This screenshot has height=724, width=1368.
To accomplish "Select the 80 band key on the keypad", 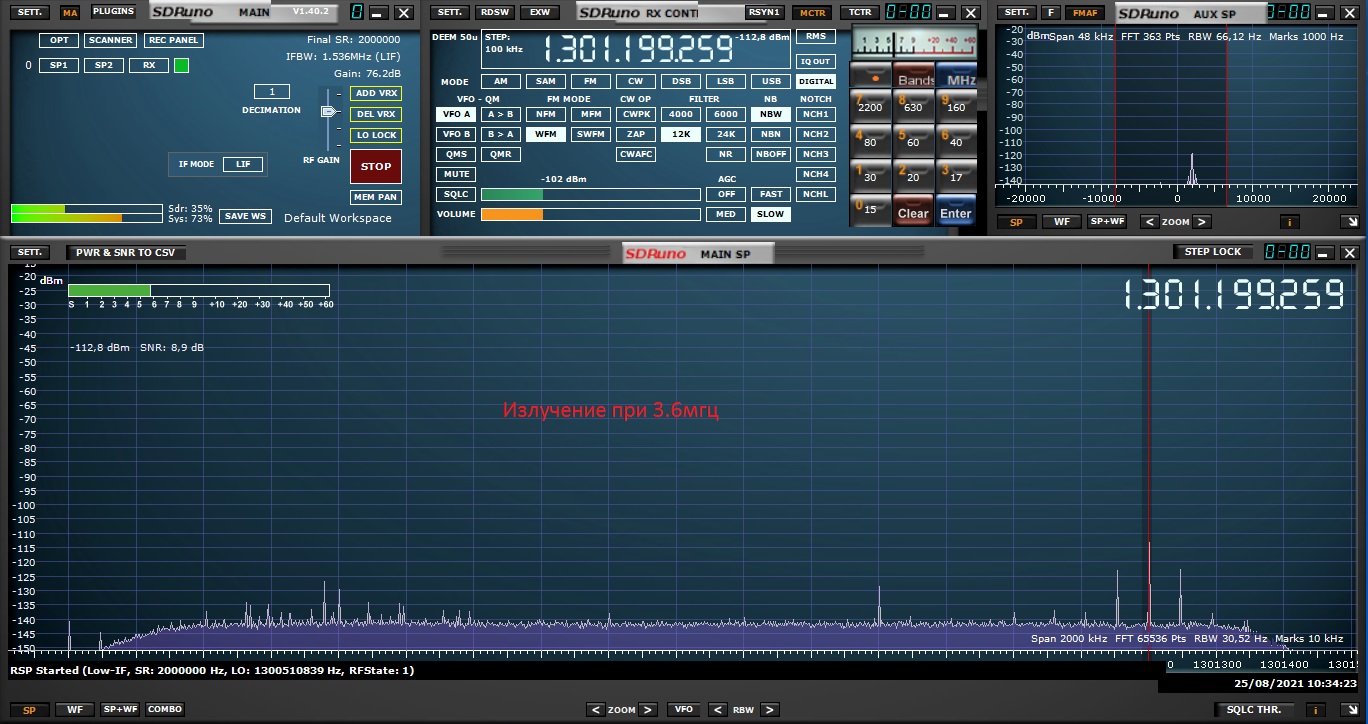I will (x=870, y=140).
